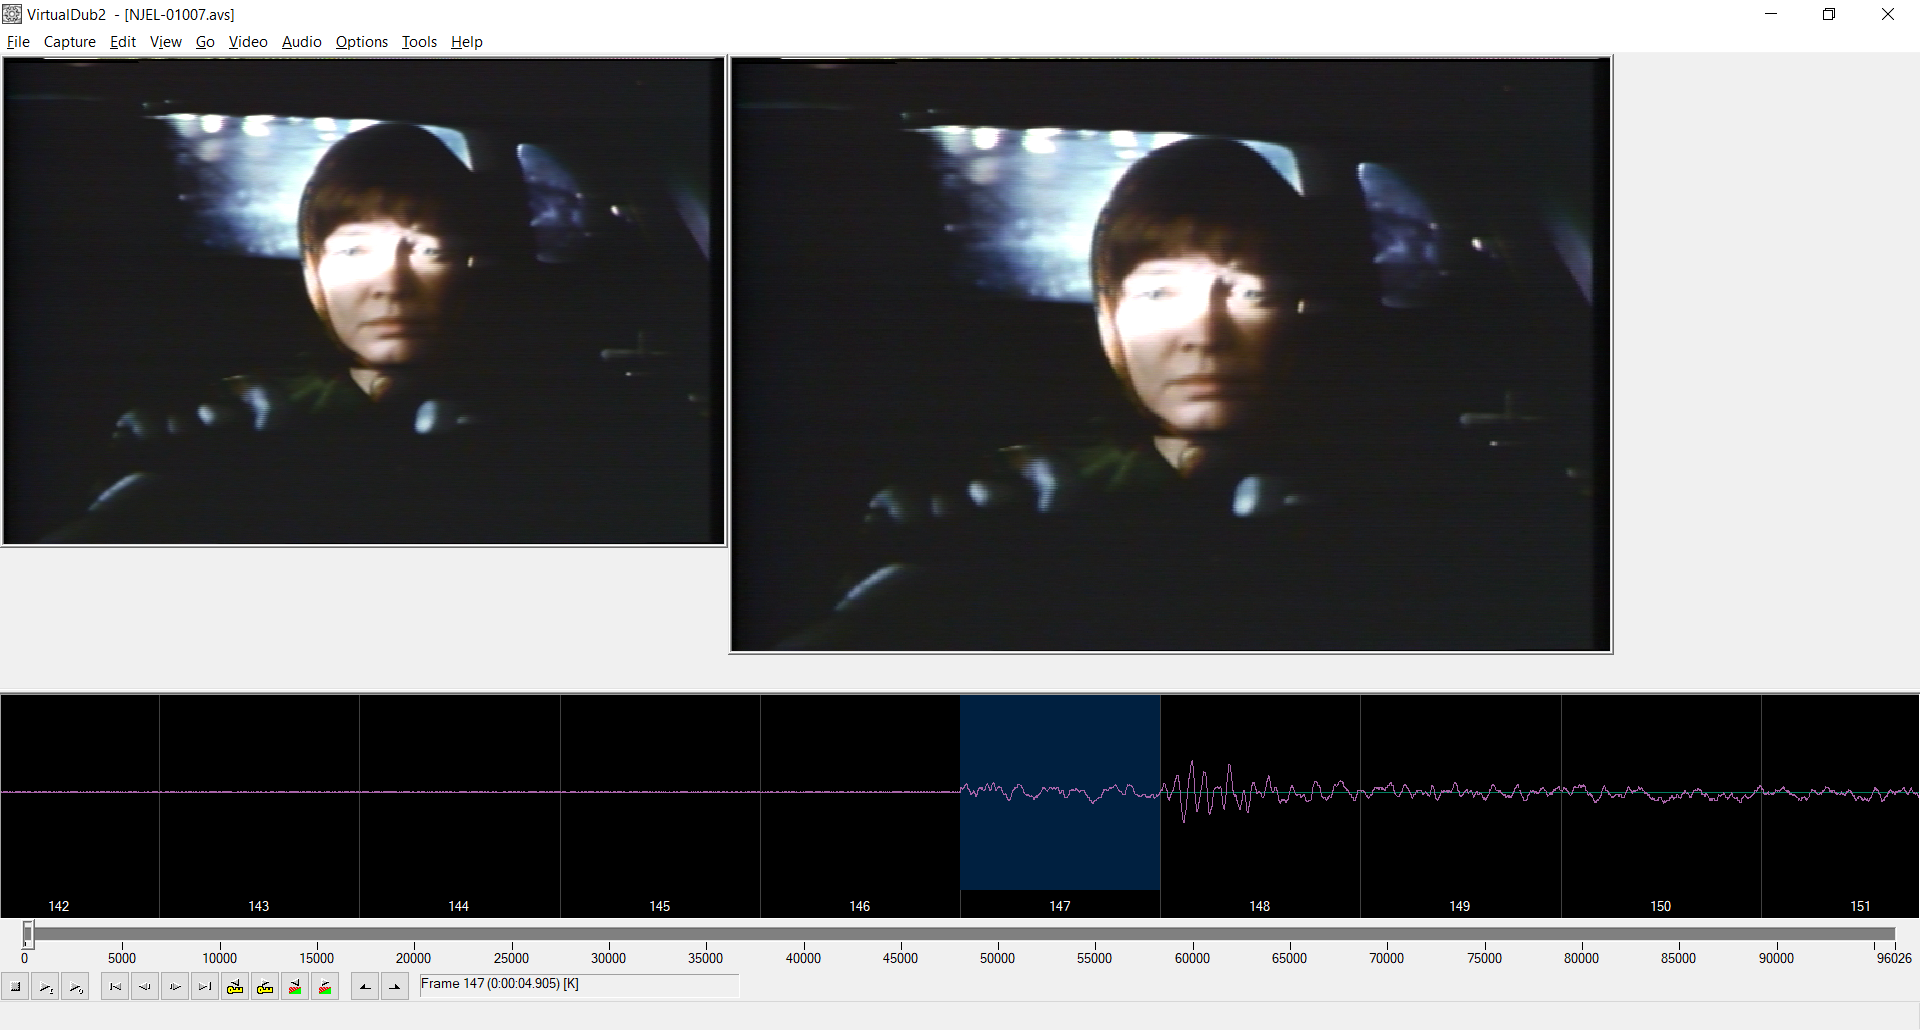Click the 75000 mark on the timeline ruler
Screen dimensions: 1920x1030
click(1484, 958)
